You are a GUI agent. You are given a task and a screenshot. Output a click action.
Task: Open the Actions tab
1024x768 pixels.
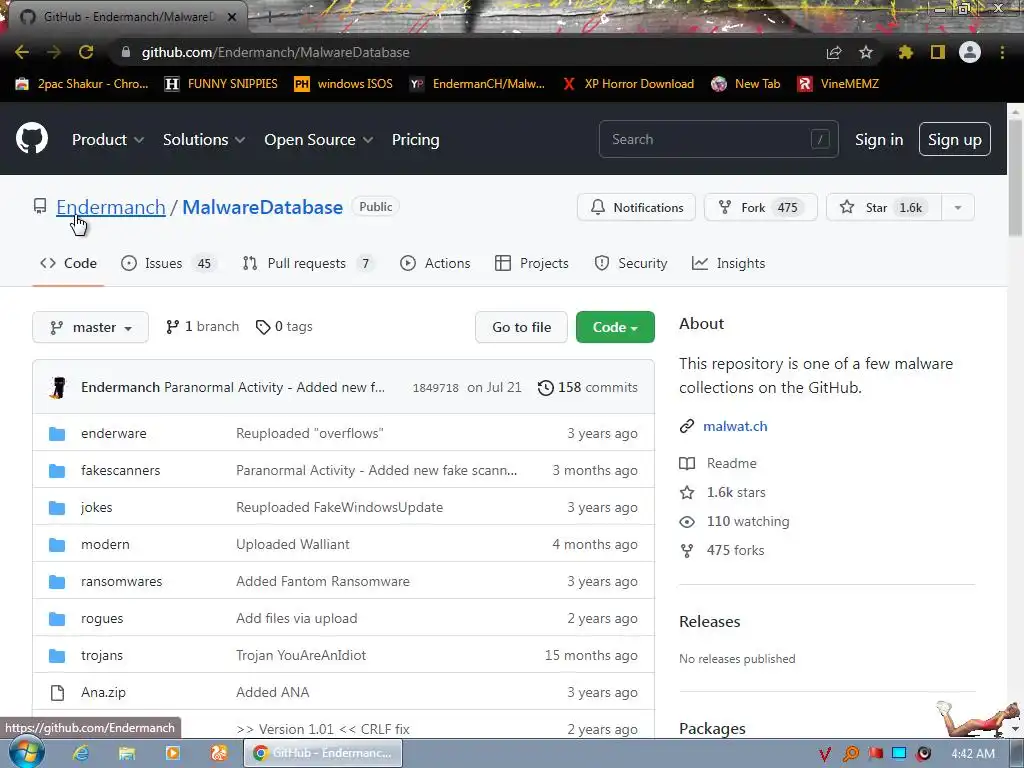click(x=435, y=263)
